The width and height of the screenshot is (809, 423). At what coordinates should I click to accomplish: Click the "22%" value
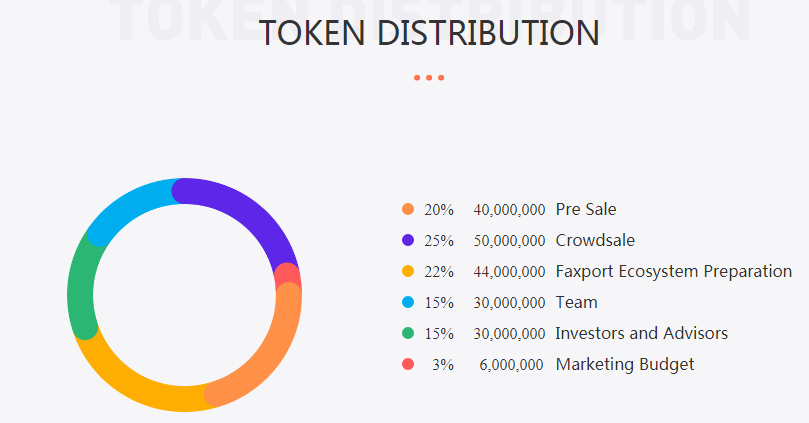[439, 272]
